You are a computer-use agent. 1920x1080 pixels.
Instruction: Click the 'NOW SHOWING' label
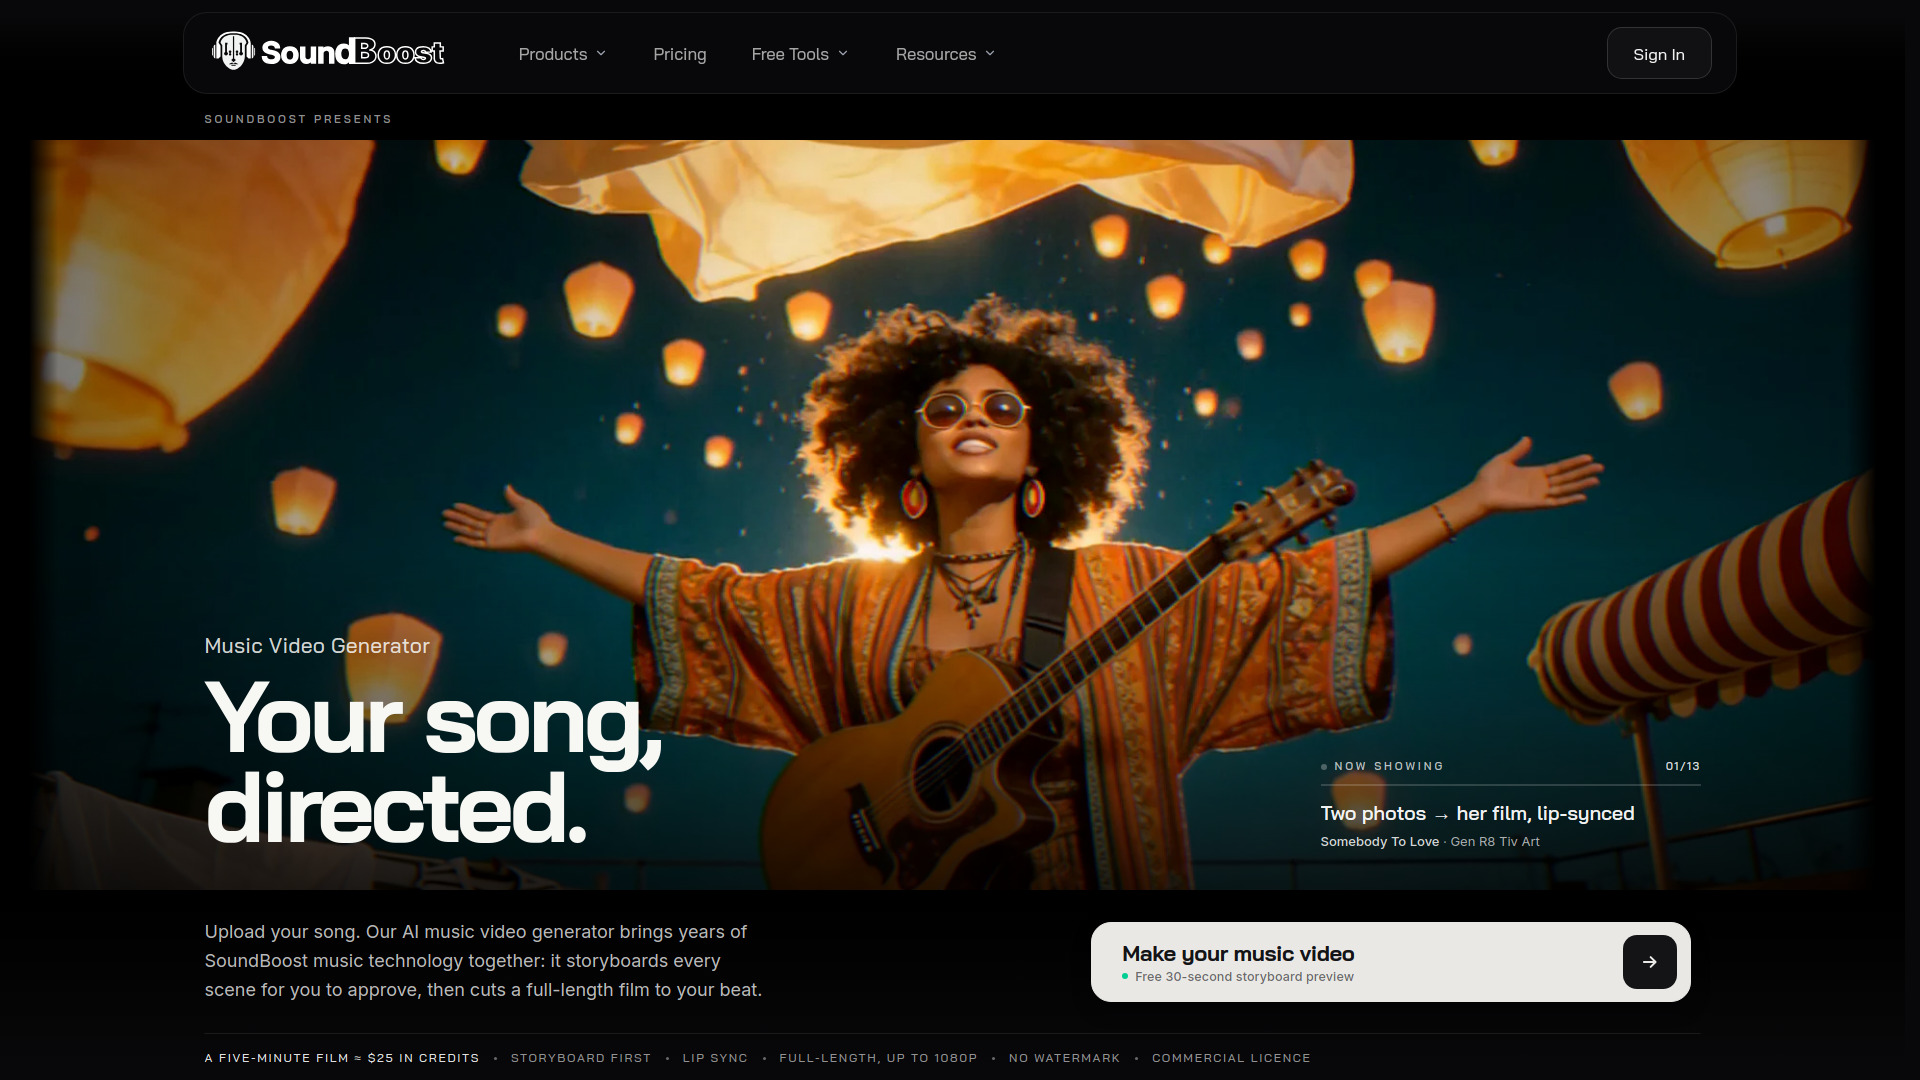coord(1389,766)
